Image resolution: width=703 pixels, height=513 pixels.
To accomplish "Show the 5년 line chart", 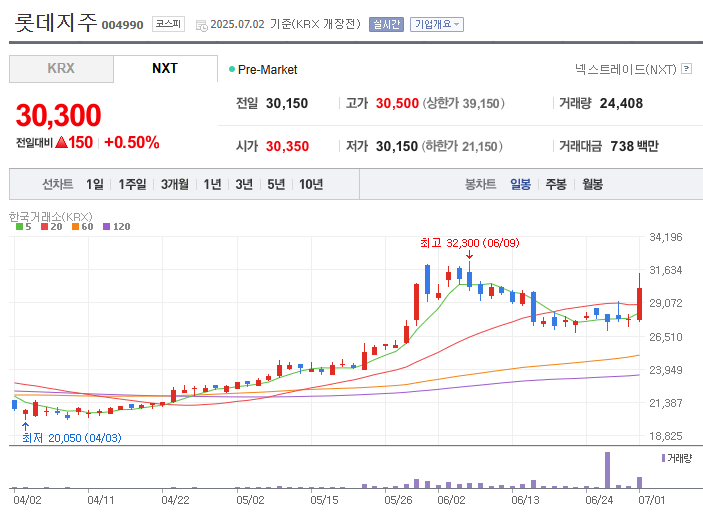I will coord(276,184).
